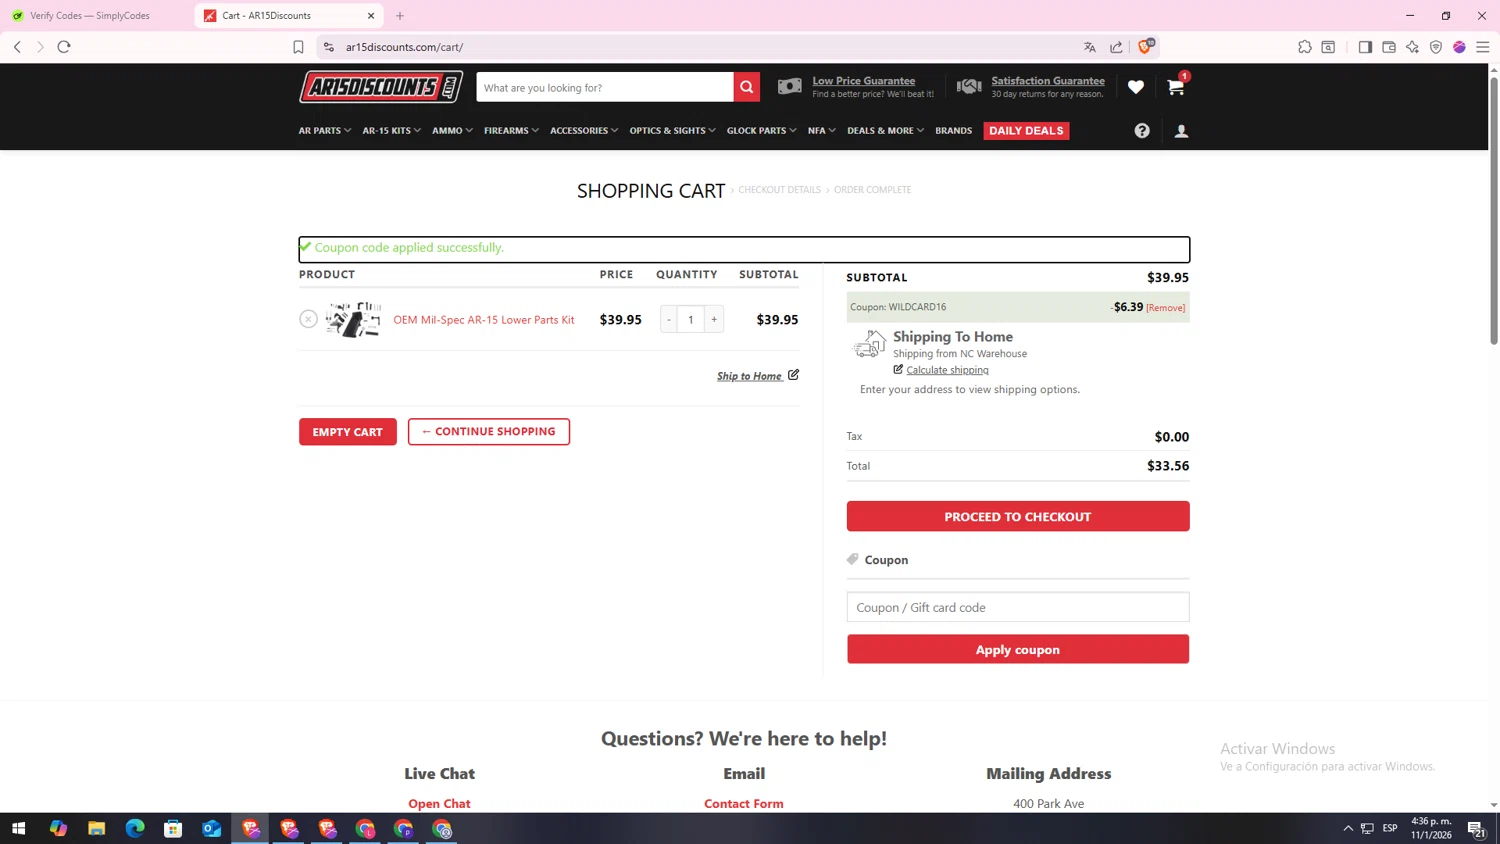
Task: Reload the page
Action: (64, 47)
